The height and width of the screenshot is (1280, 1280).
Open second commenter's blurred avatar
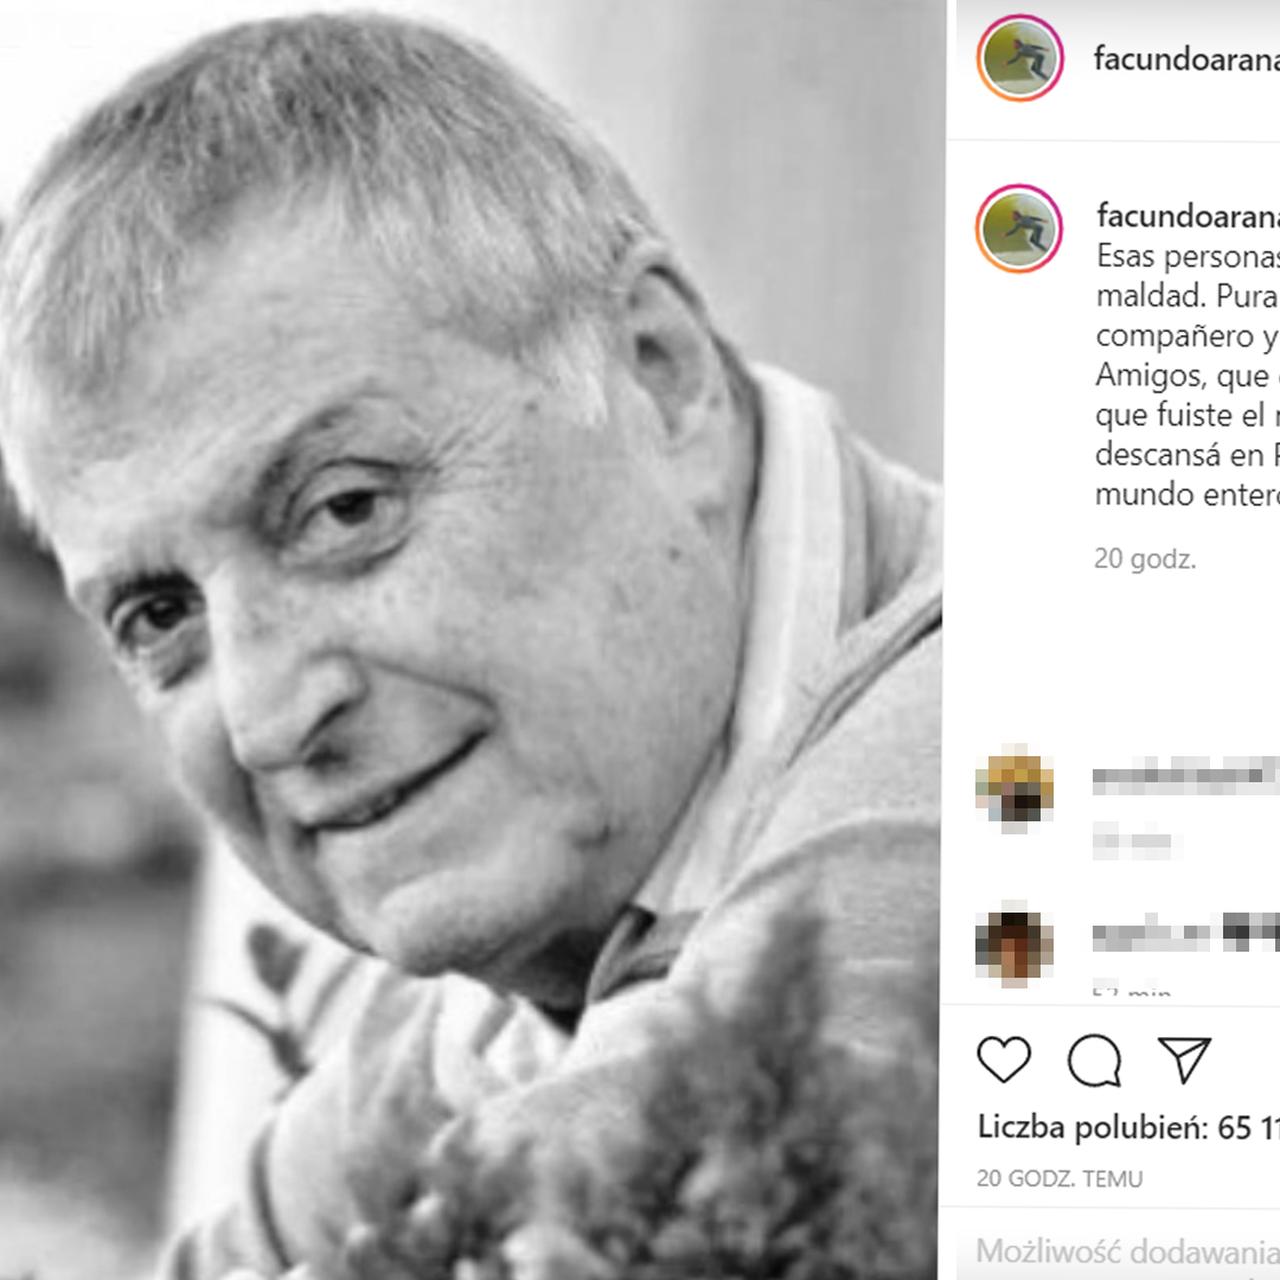tap(1014, 946)
